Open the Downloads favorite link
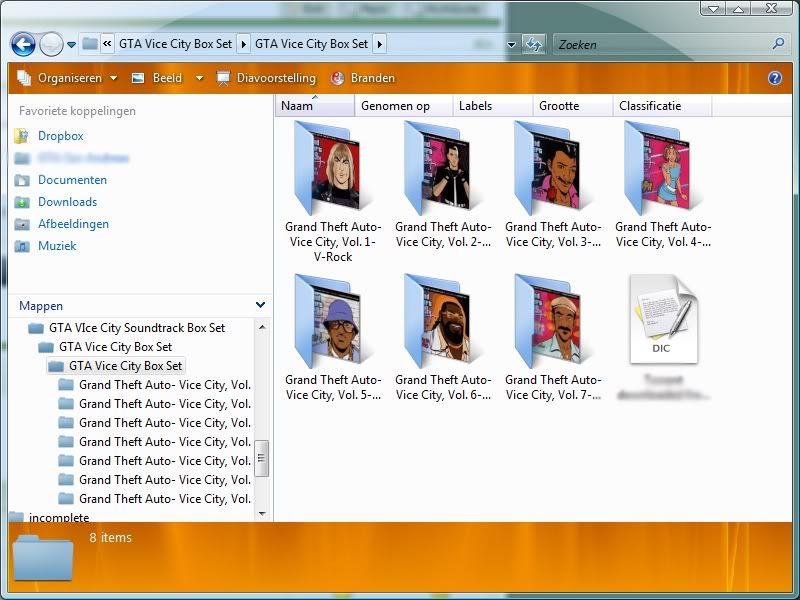The height and width of the screenshot is (600, 800). [67, 202]
